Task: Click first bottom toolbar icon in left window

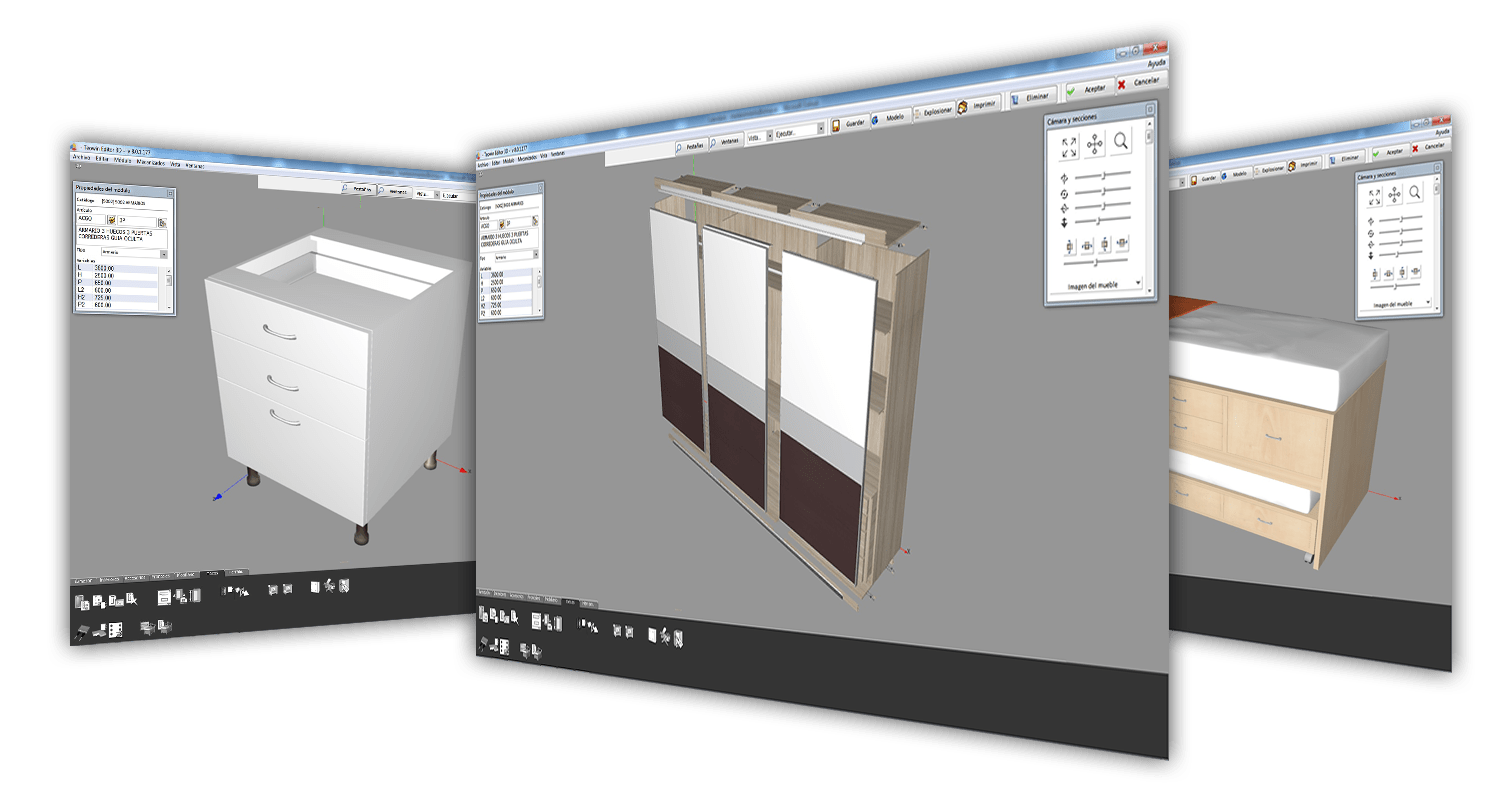Action: coord(82,603)
